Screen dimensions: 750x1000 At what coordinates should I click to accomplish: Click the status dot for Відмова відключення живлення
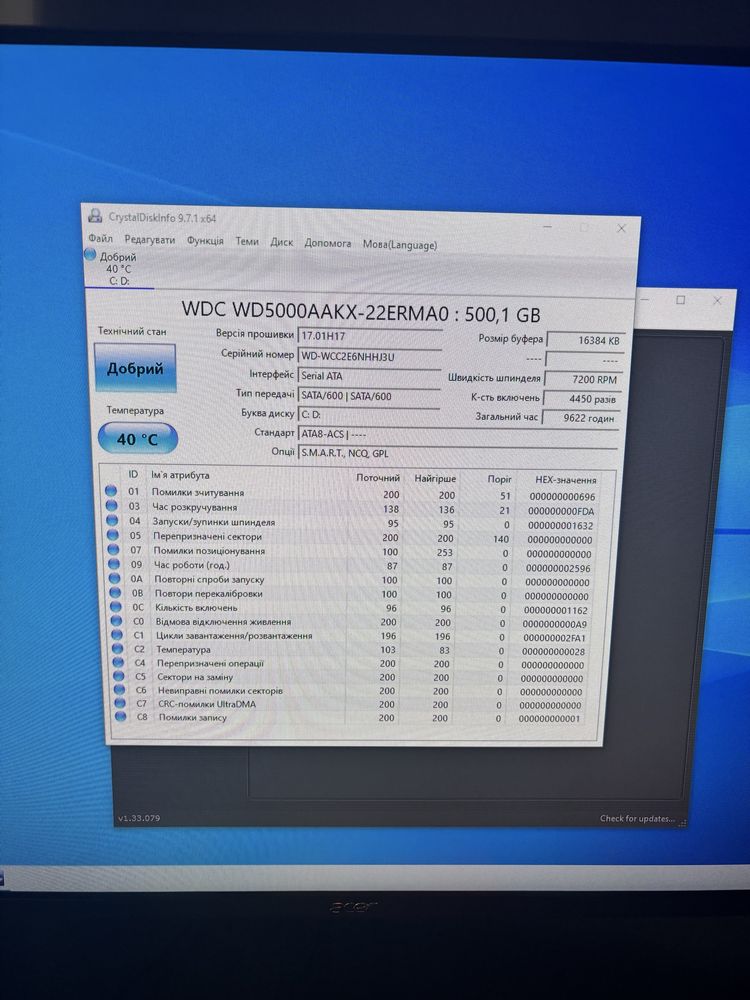(x=117, y=621)
